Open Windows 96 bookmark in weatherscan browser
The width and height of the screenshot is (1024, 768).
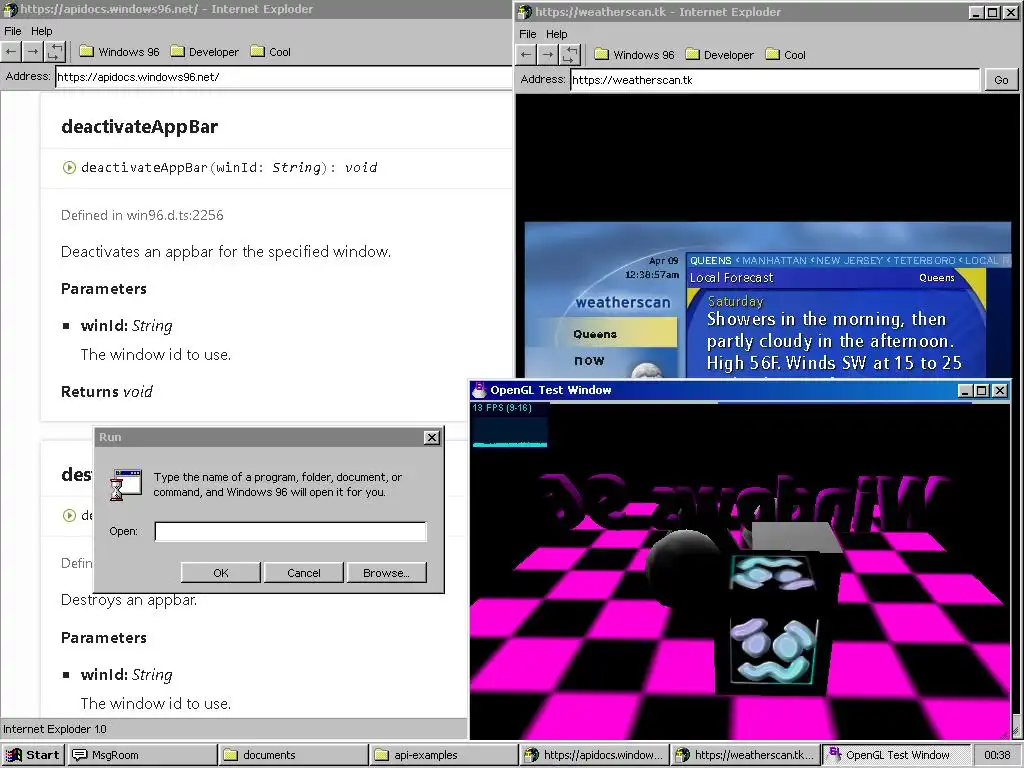[634, 55]
